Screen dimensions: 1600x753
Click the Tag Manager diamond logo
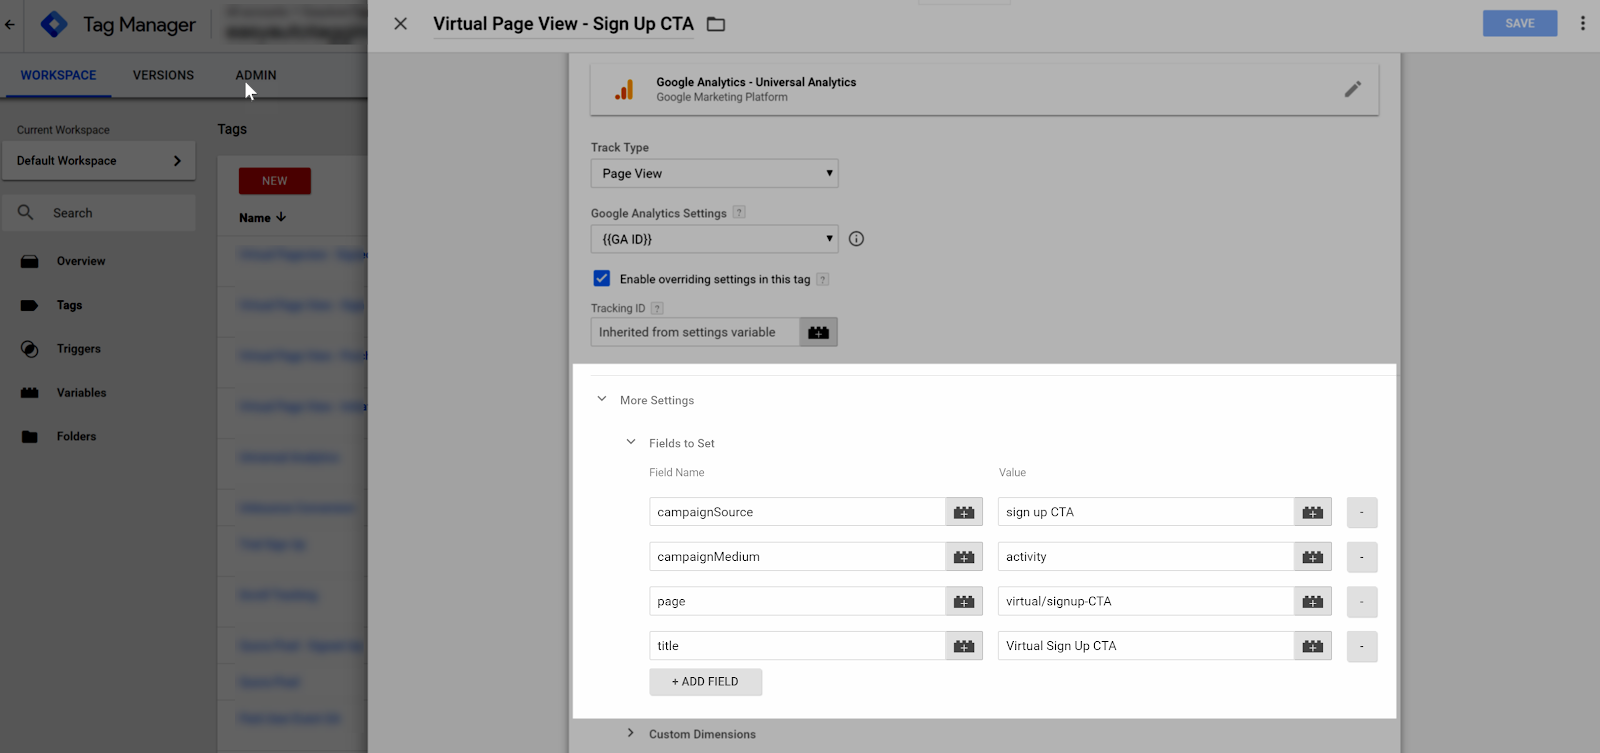pyautogui.click(x=54, y=24)
